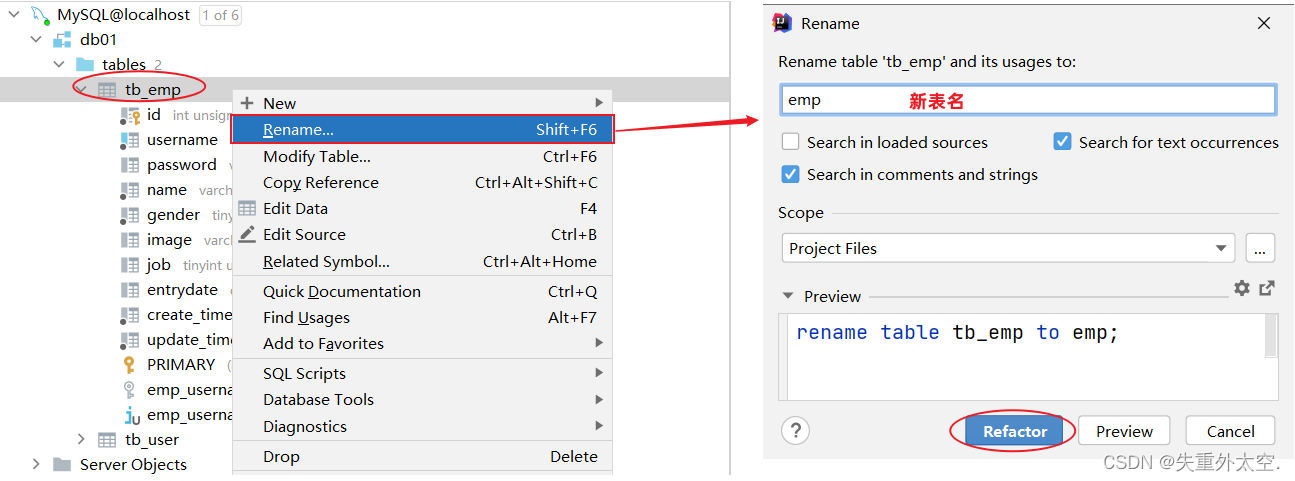Expand the tb_user table node
Viewport: 1295px width, 481px height.
tap(82, 440)
